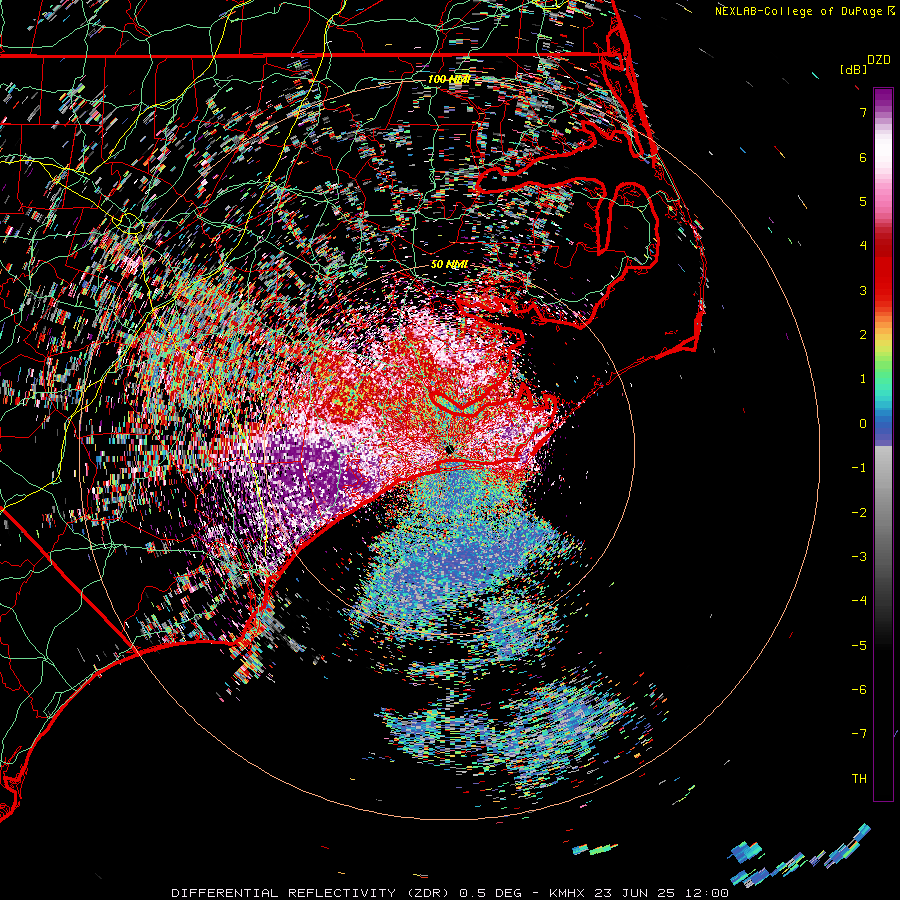Screen dimensions: 900x900
Task: Click the '6' dB label on color scale
Action: tap(863, 157)
